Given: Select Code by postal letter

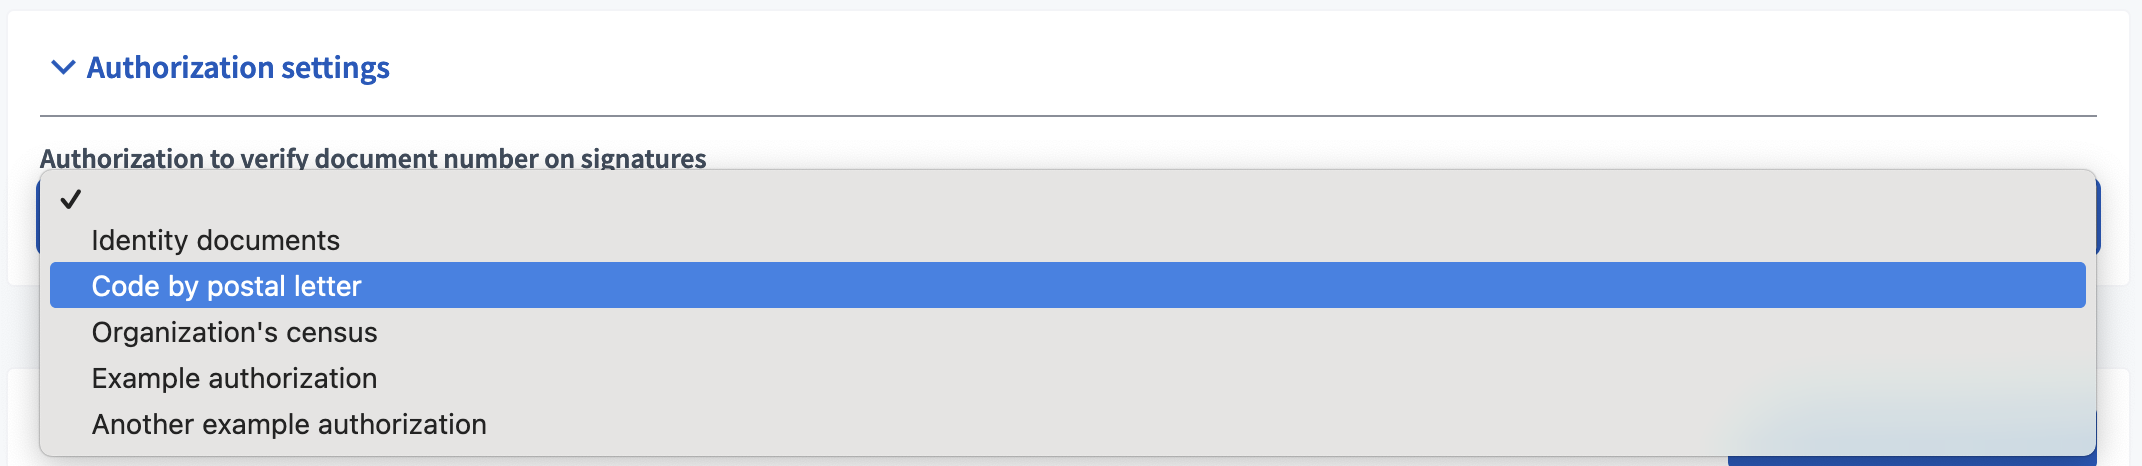Looking at the screenshot, I should click(x=227, y=286).
